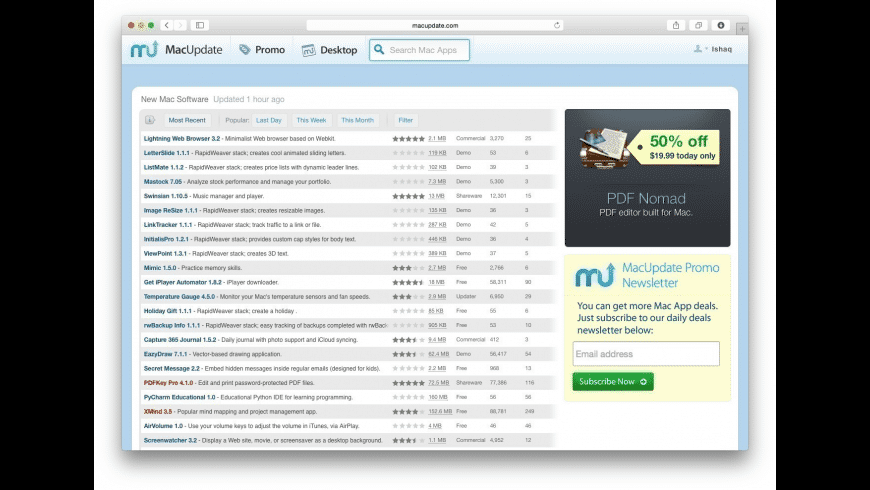This screenshot has height=490, width=870.
Task: Open ViewPoint 1.3.1 link
Action: point(165,254)
